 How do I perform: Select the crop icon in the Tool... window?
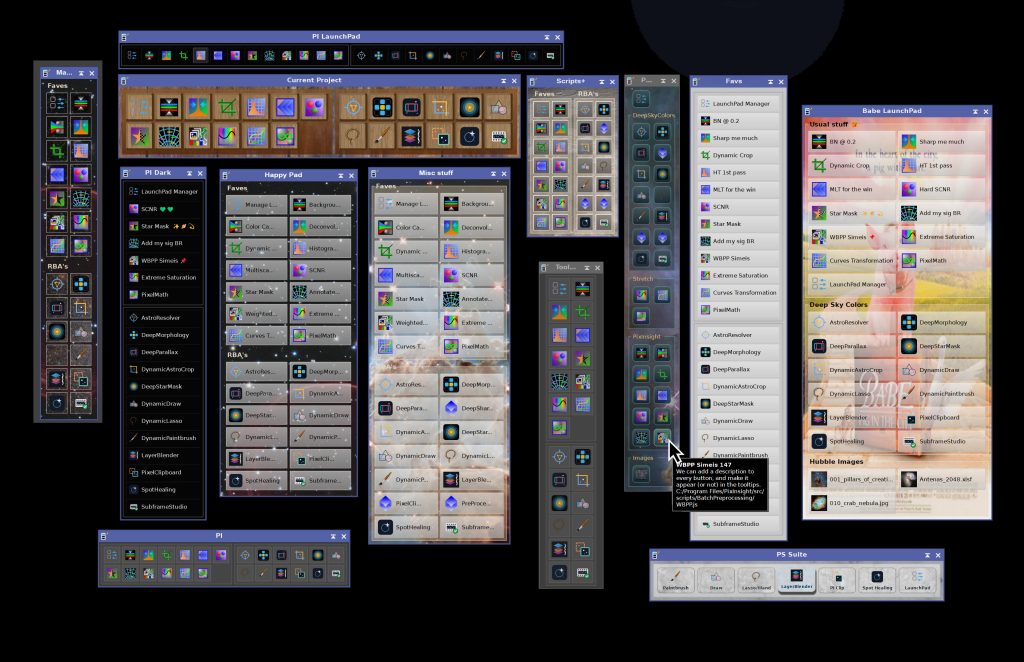click(x=583, y=312)
